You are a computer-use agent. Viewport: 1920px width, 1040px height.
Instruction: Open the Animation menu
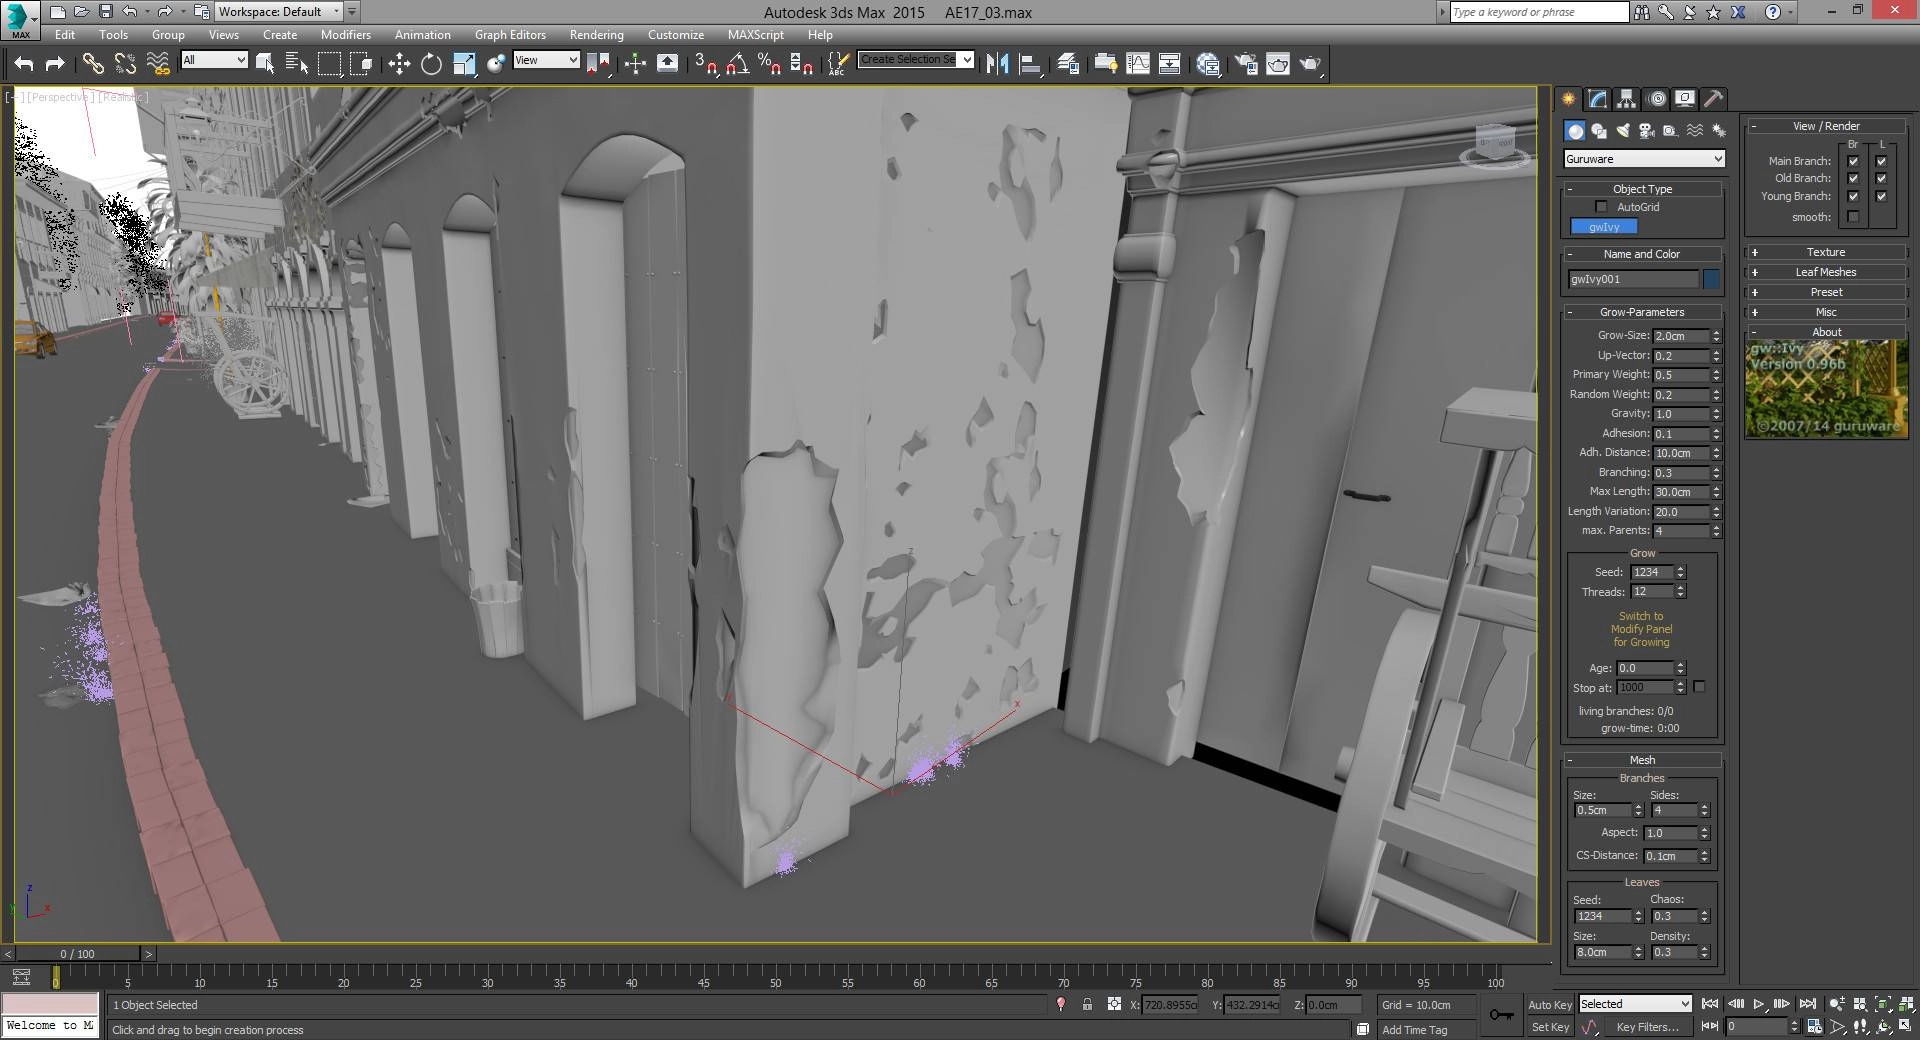tap(422, 35)
